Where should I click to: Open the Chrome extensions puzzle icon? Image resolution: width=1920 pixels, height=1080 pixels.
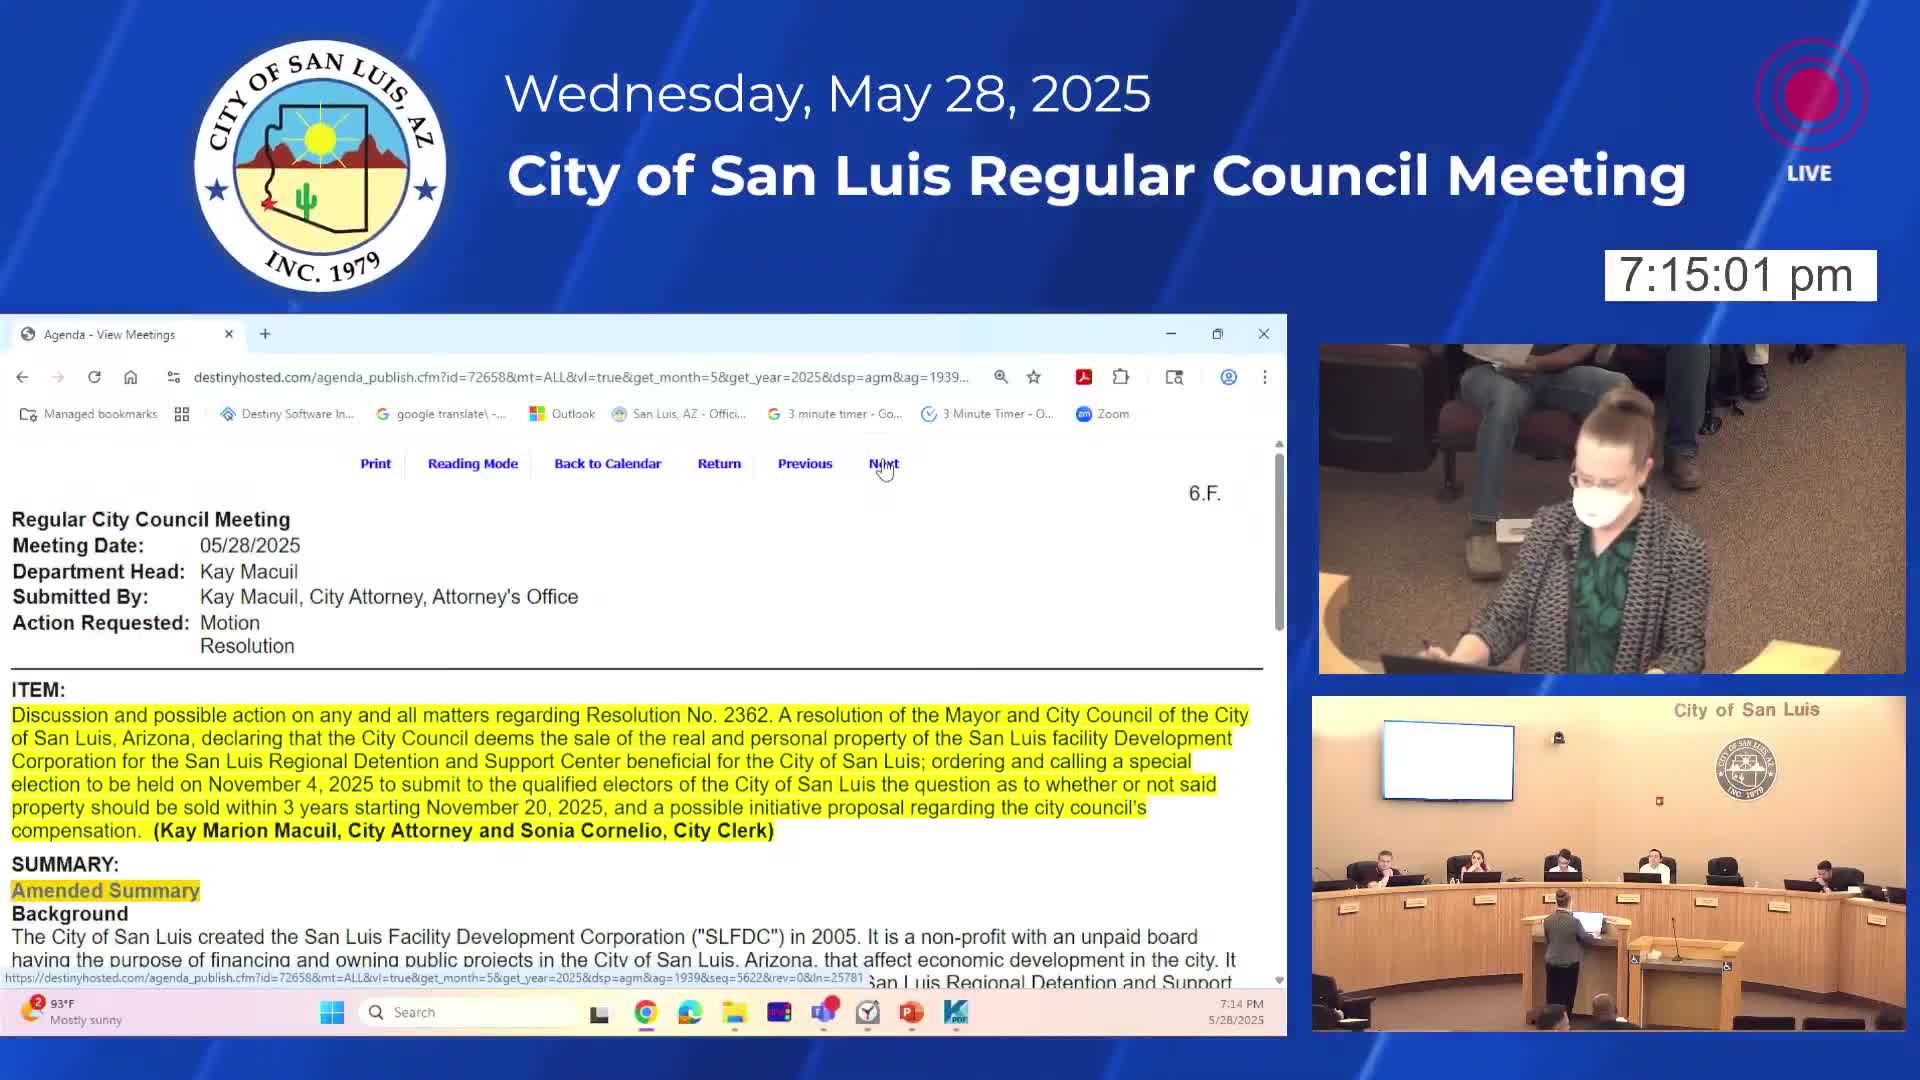[1120, 377]
